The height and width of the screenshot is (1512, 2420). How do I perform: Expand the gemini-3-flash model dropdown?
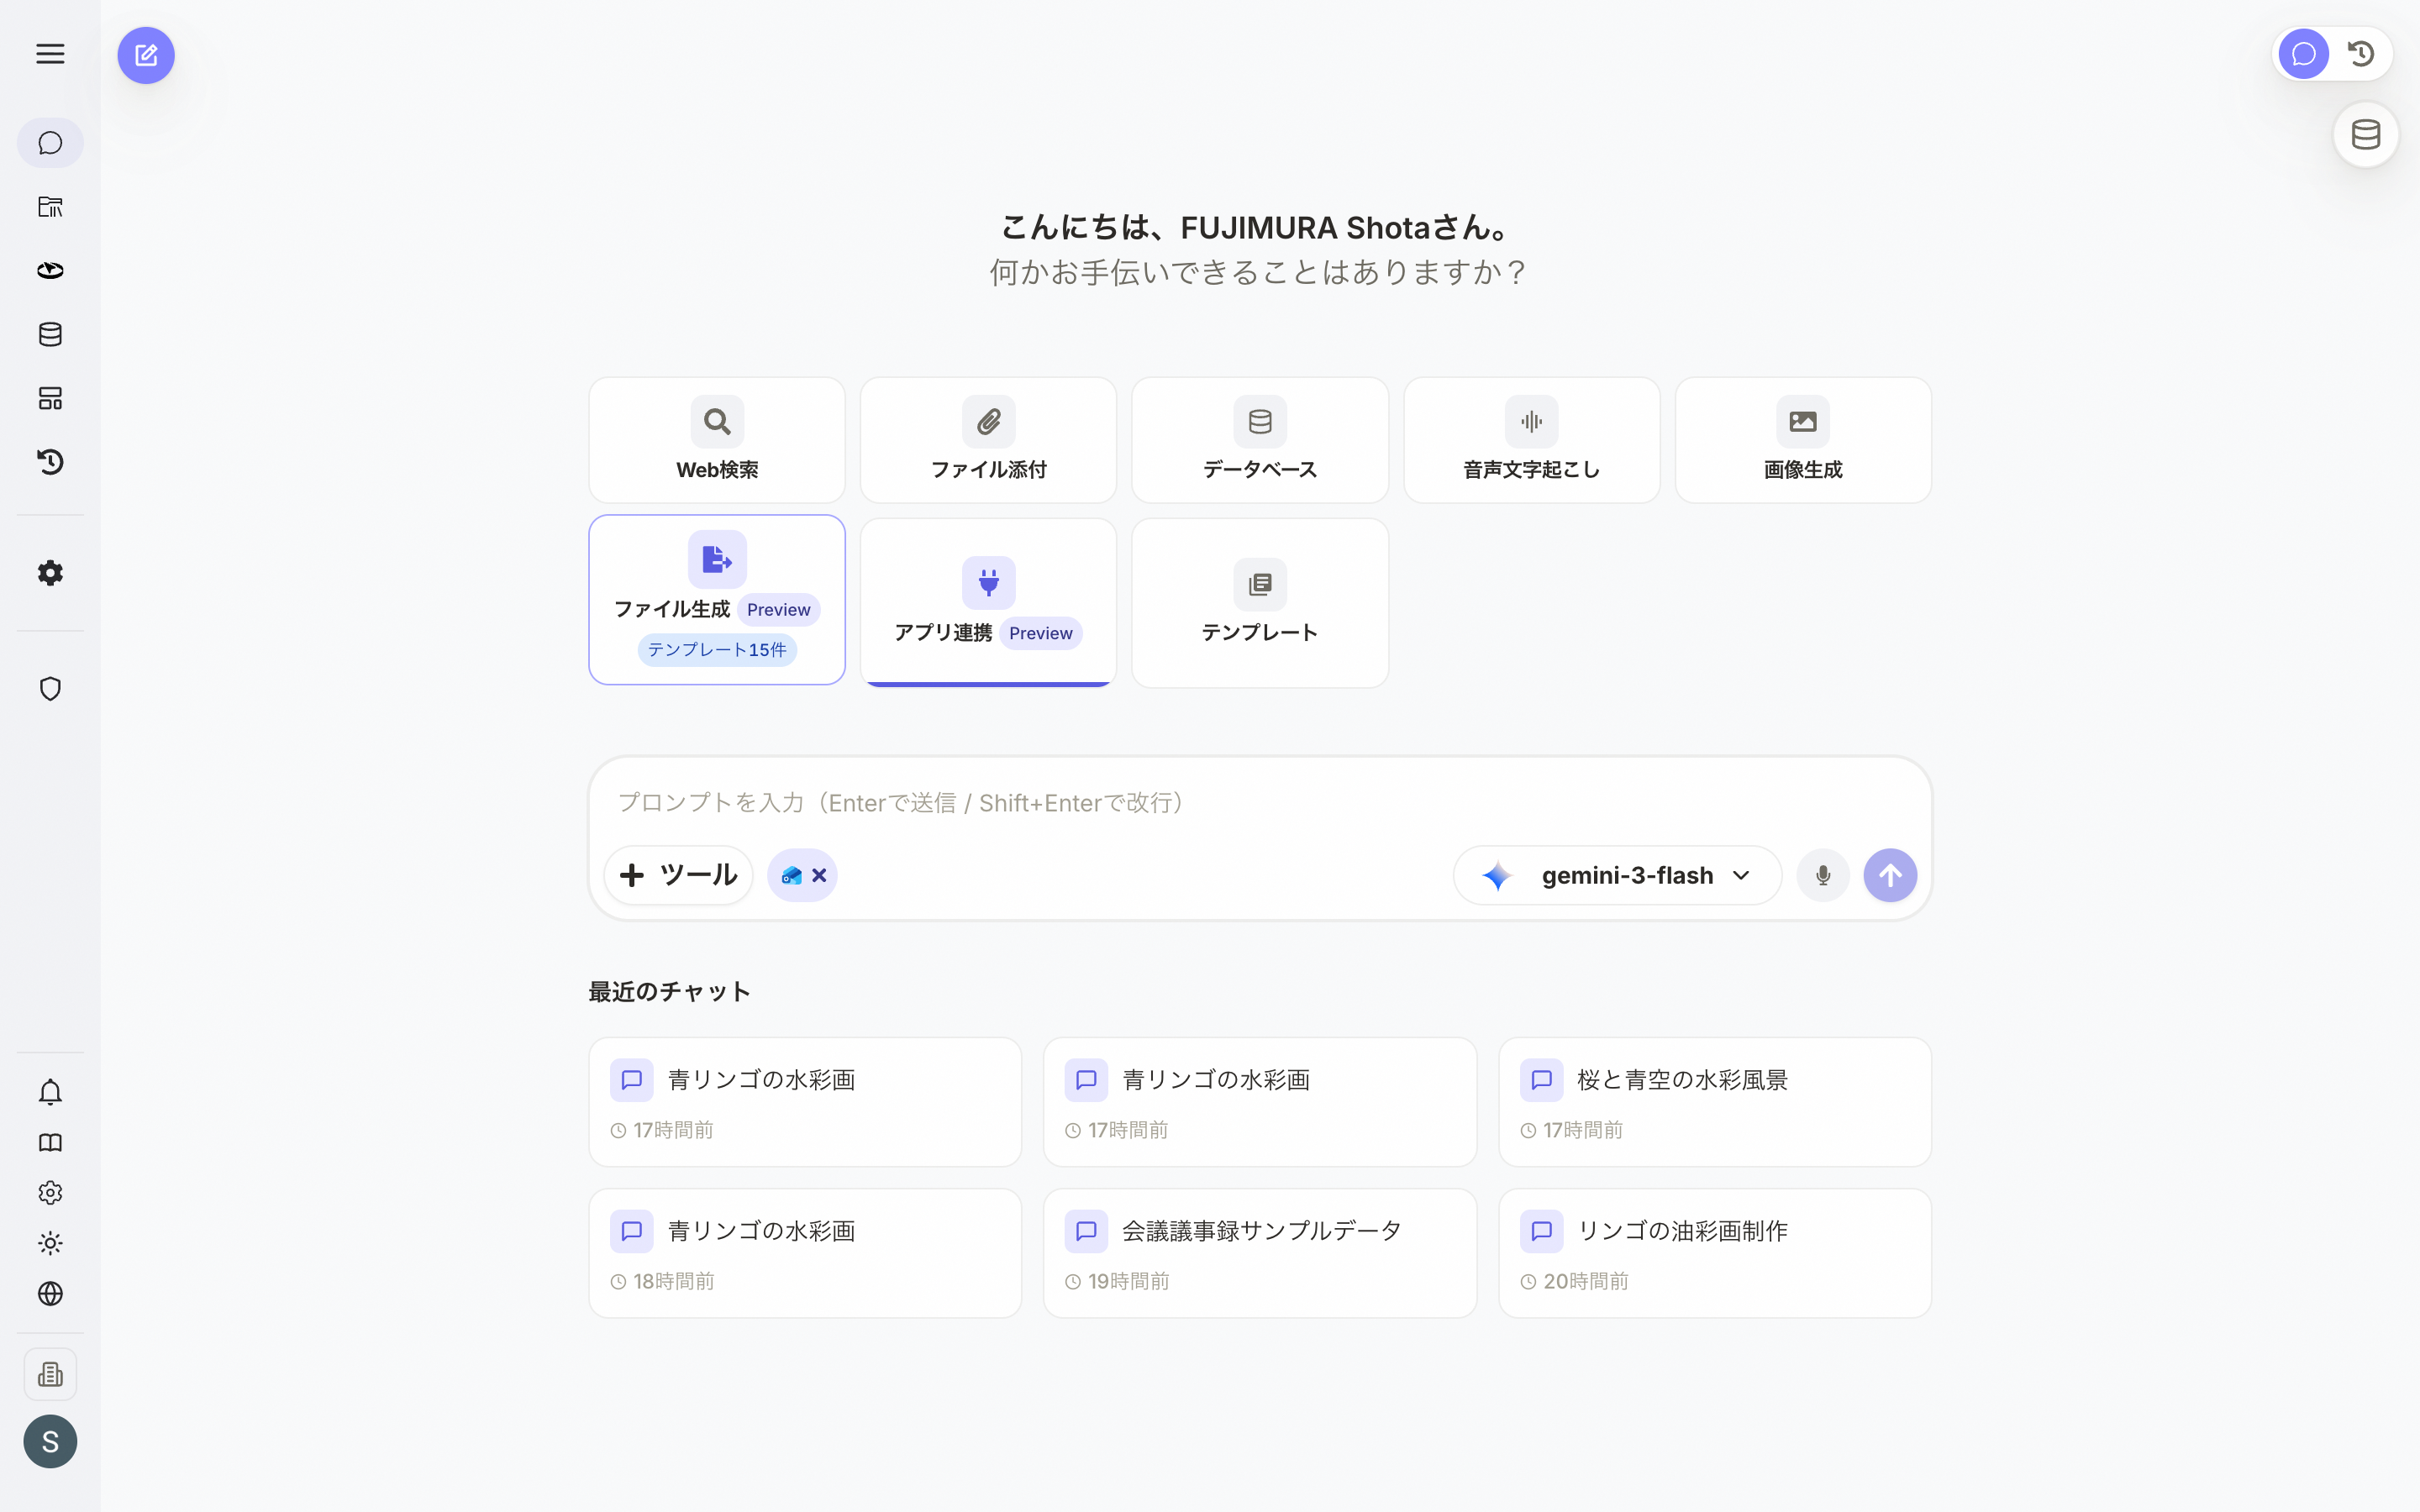(x=1617, y=876)
